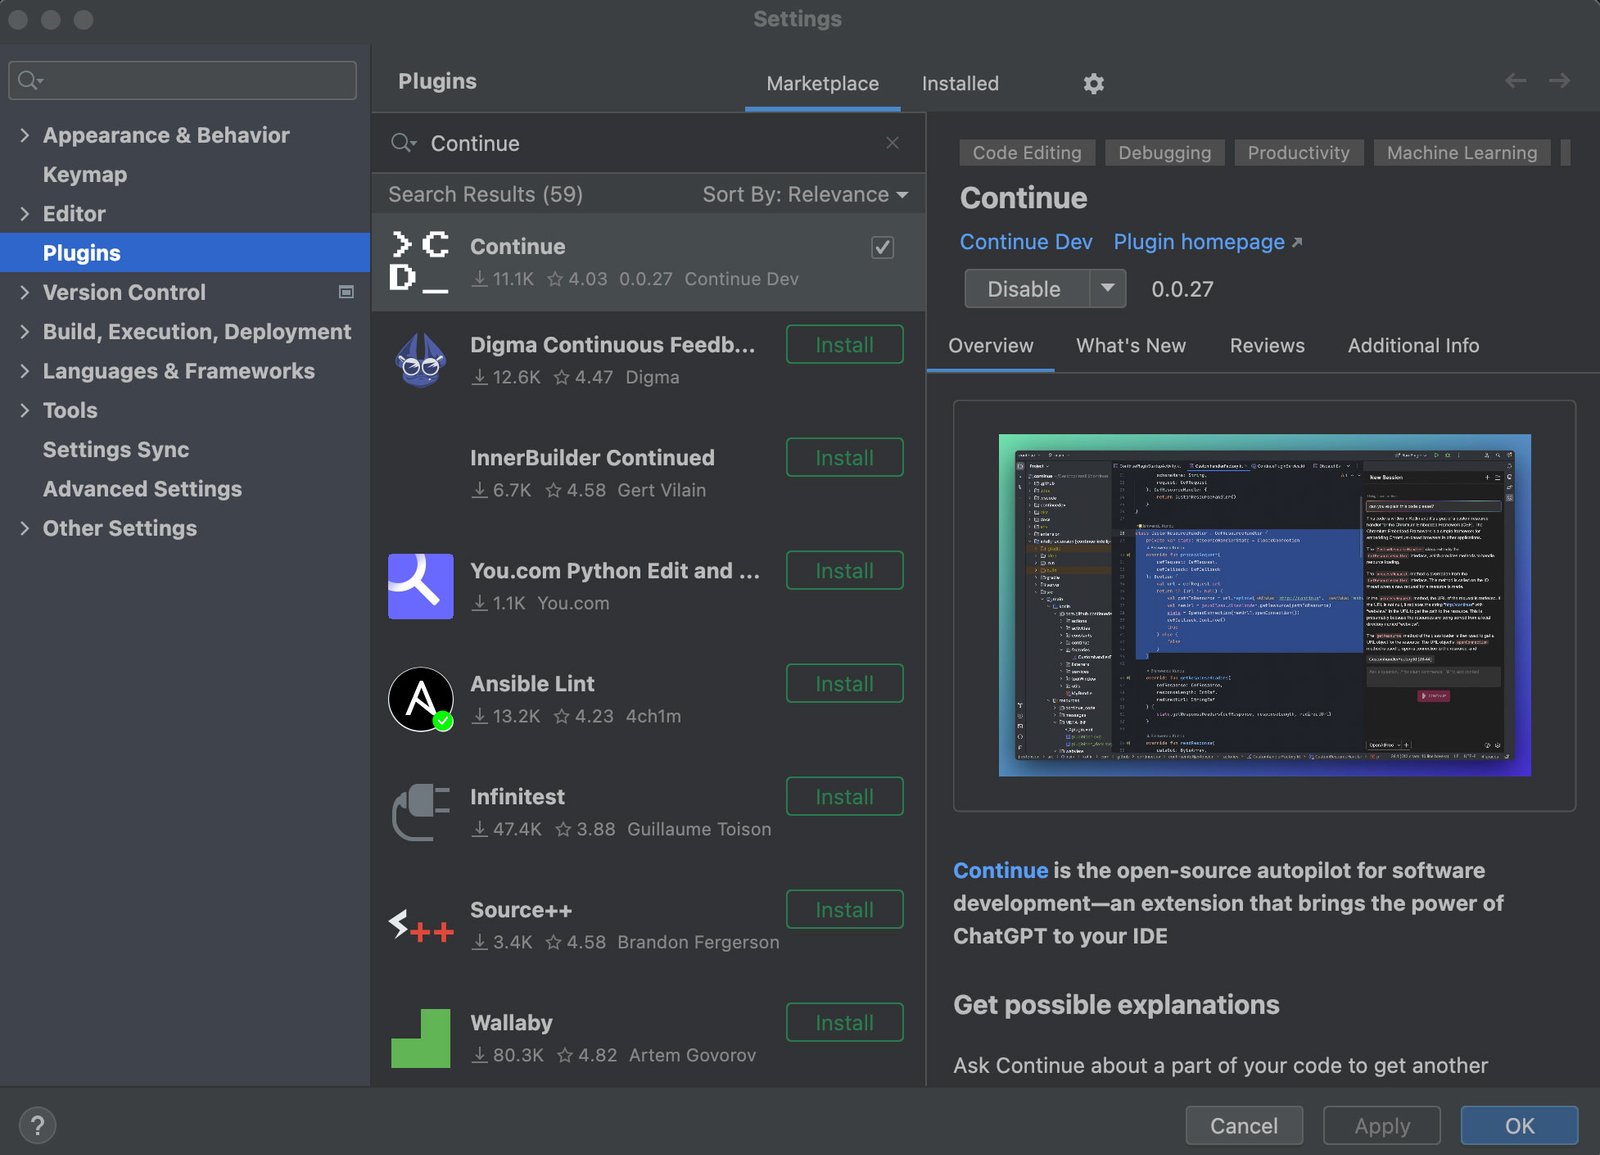Image resolution: width=1600 pixels, height=1155 pixels.
Task: Expand Build, Execution, Deployment section
Action: 24,331
